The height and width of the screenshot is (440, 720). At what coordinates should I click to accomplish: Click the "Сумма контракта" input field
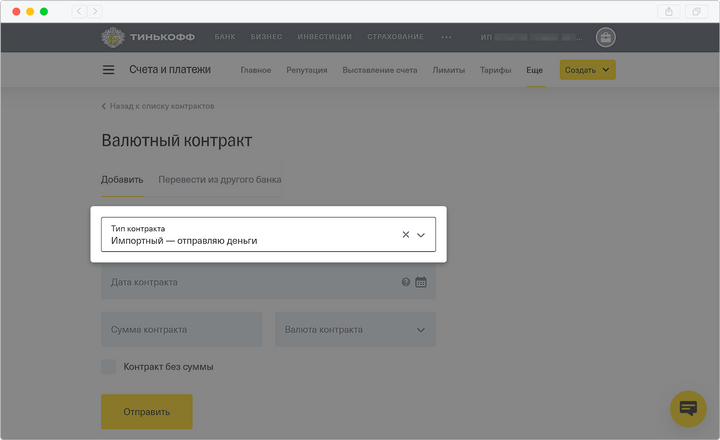181,330
